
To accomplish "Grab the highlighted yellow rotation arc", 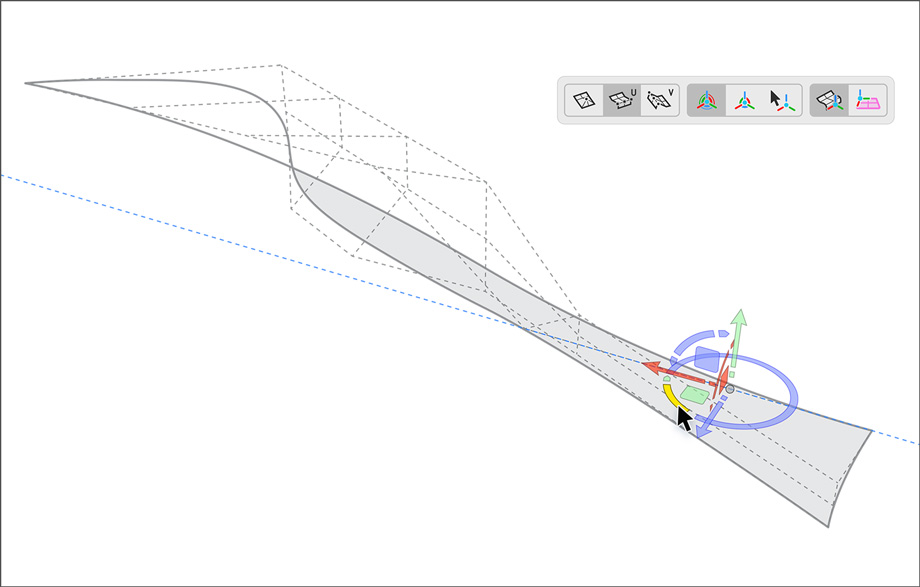I will (x=674, y=398).
